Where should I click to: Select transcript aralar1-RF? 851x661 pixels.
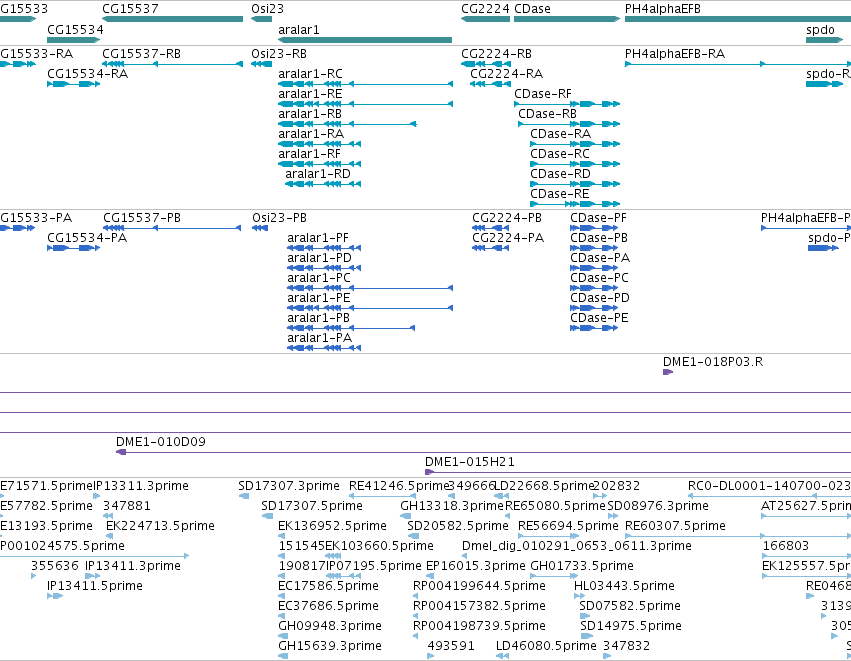point(319,164)
